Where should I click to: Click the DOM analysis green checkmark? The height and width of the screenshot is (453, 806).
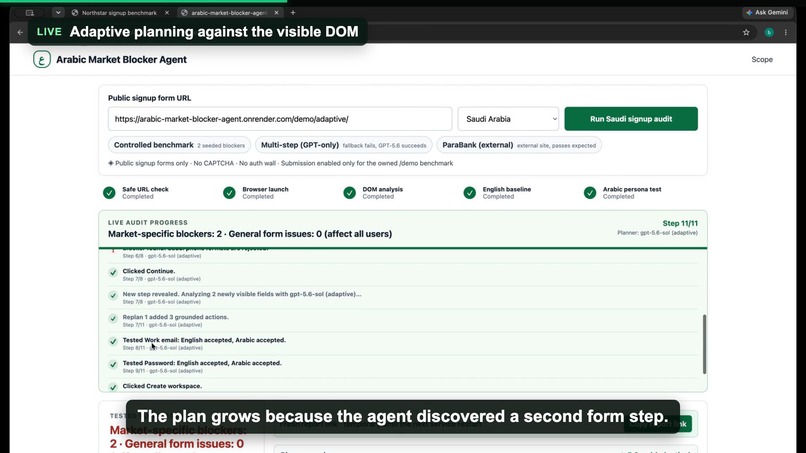tap(350, 193)
